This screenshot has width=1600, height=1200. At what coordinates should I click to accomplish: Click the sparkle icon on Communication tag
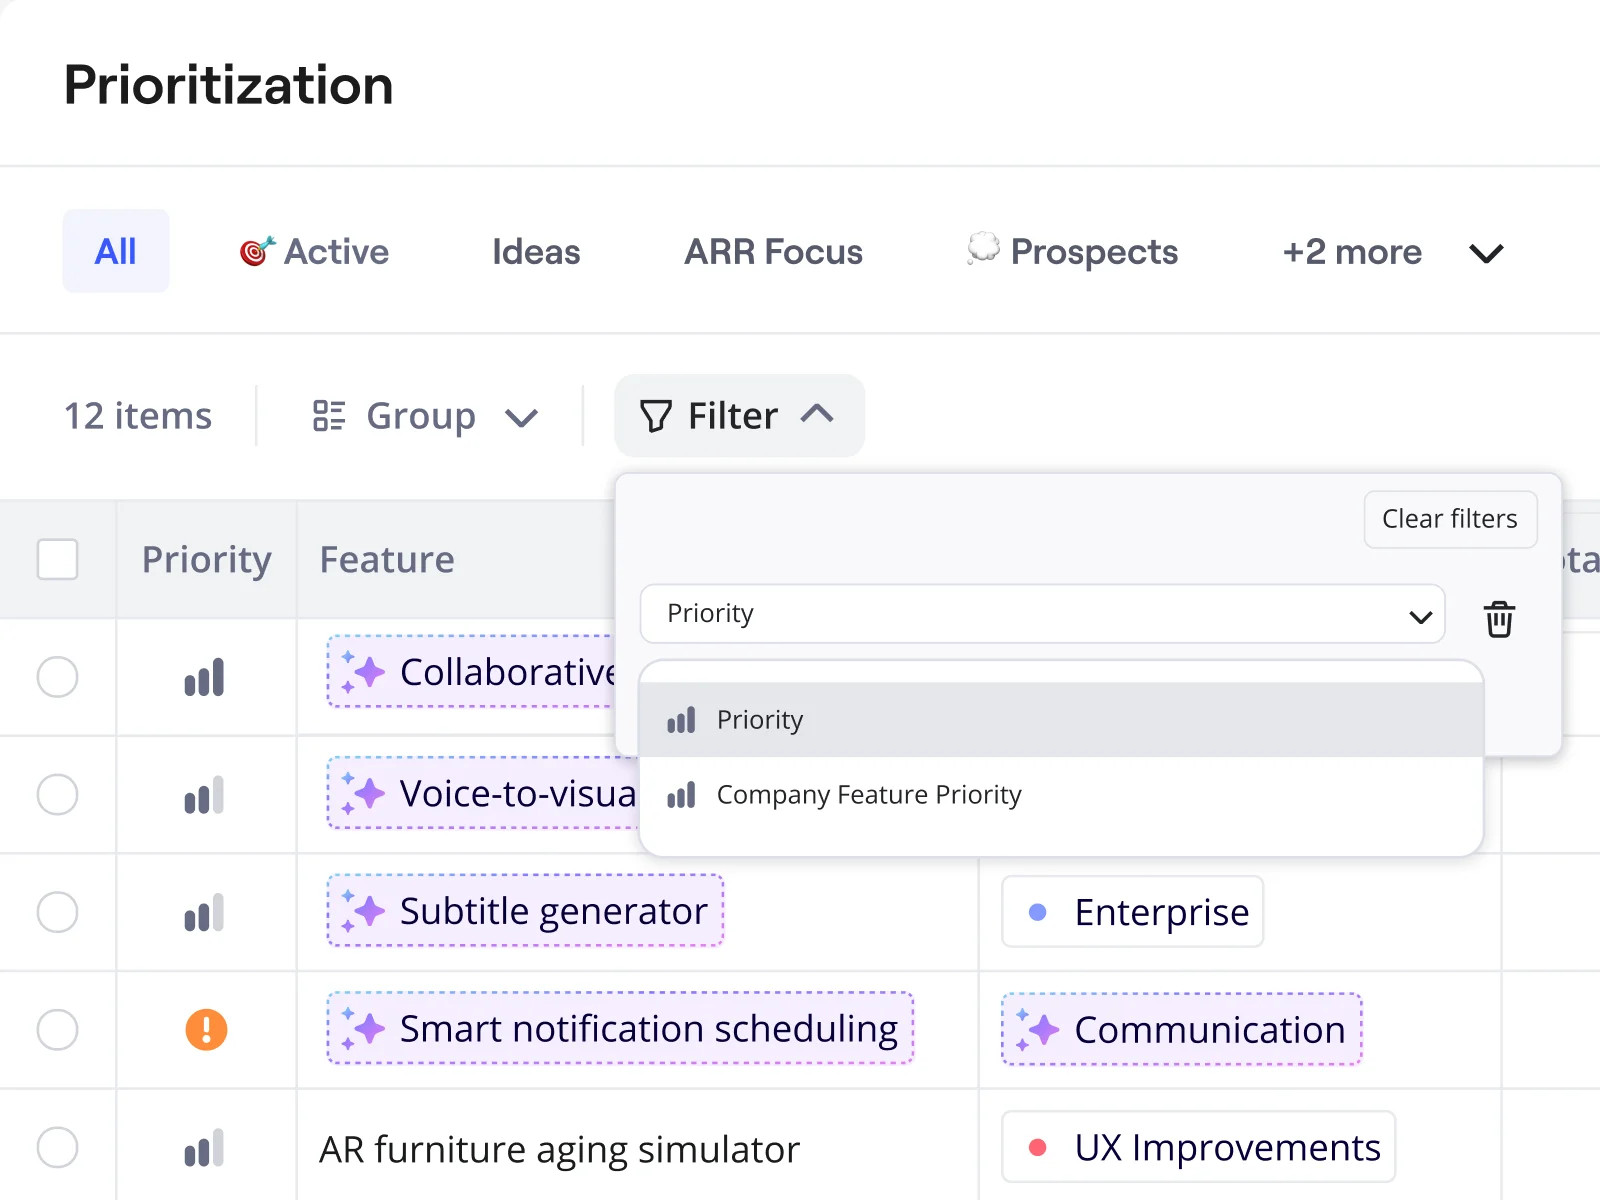tap(1035, 1029)
